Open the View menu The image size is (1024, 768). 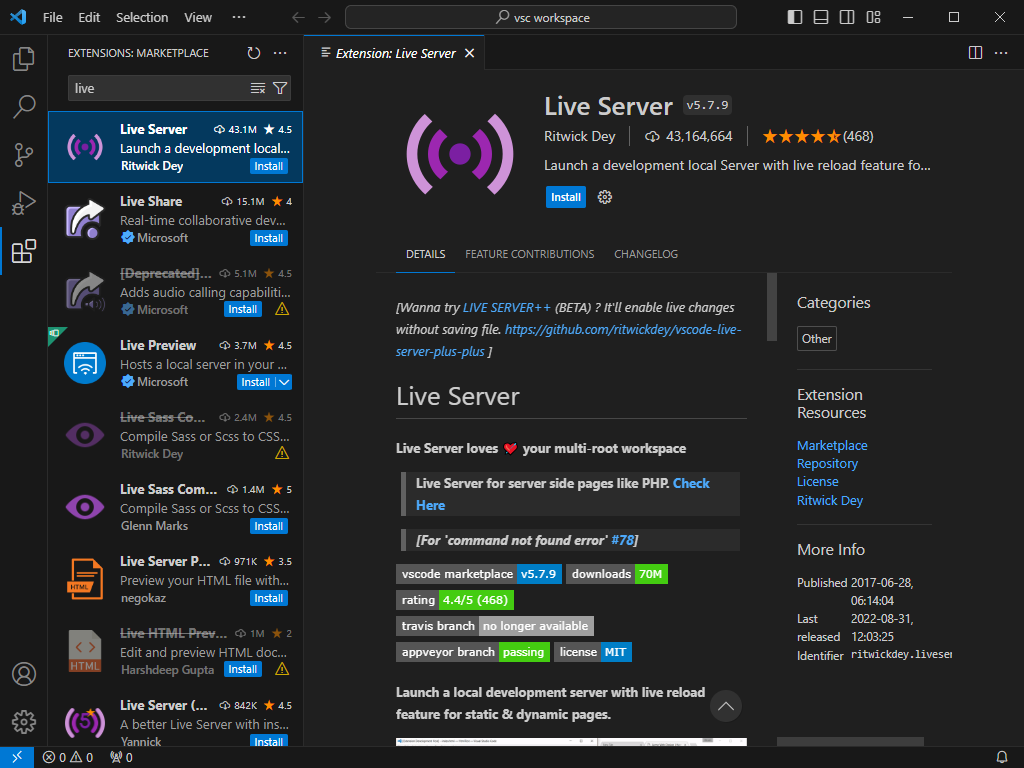(198, 18)
